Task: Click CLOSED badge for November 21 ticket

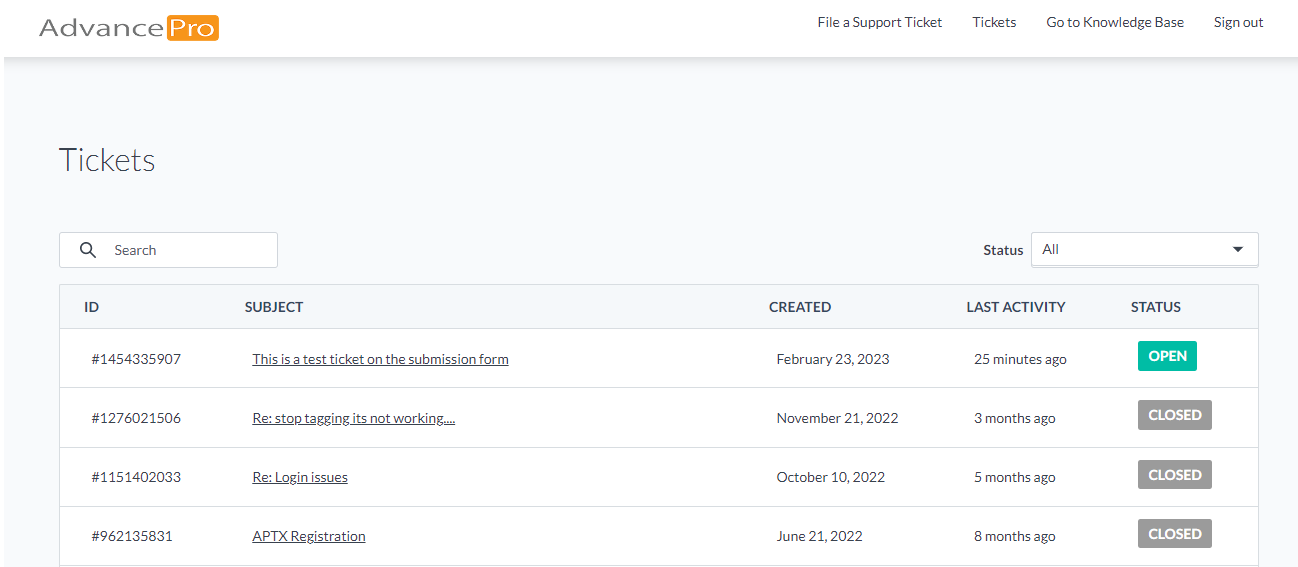Action: (x=1174, y=415)
